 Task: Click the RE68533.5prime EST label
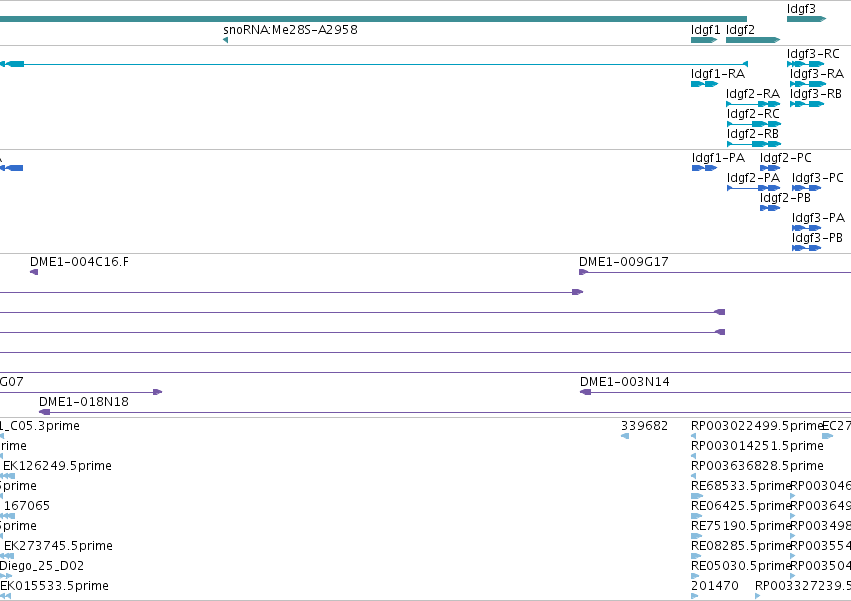(740, 486)
